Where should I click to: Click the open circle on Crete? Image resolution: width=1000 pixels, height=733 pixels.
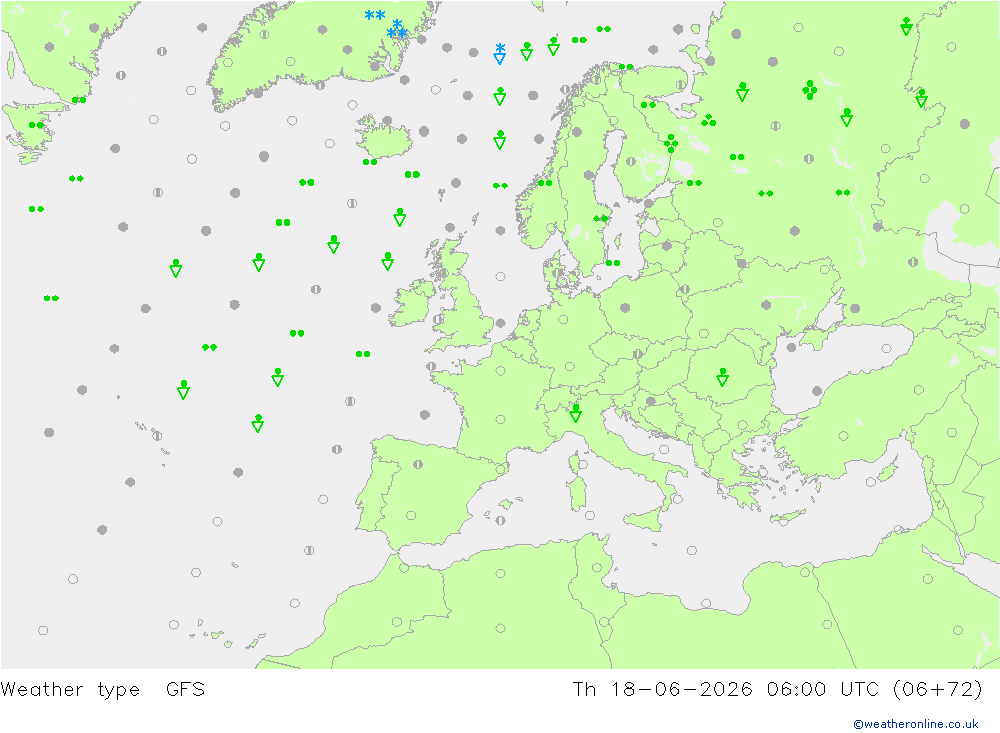(784, 521)
